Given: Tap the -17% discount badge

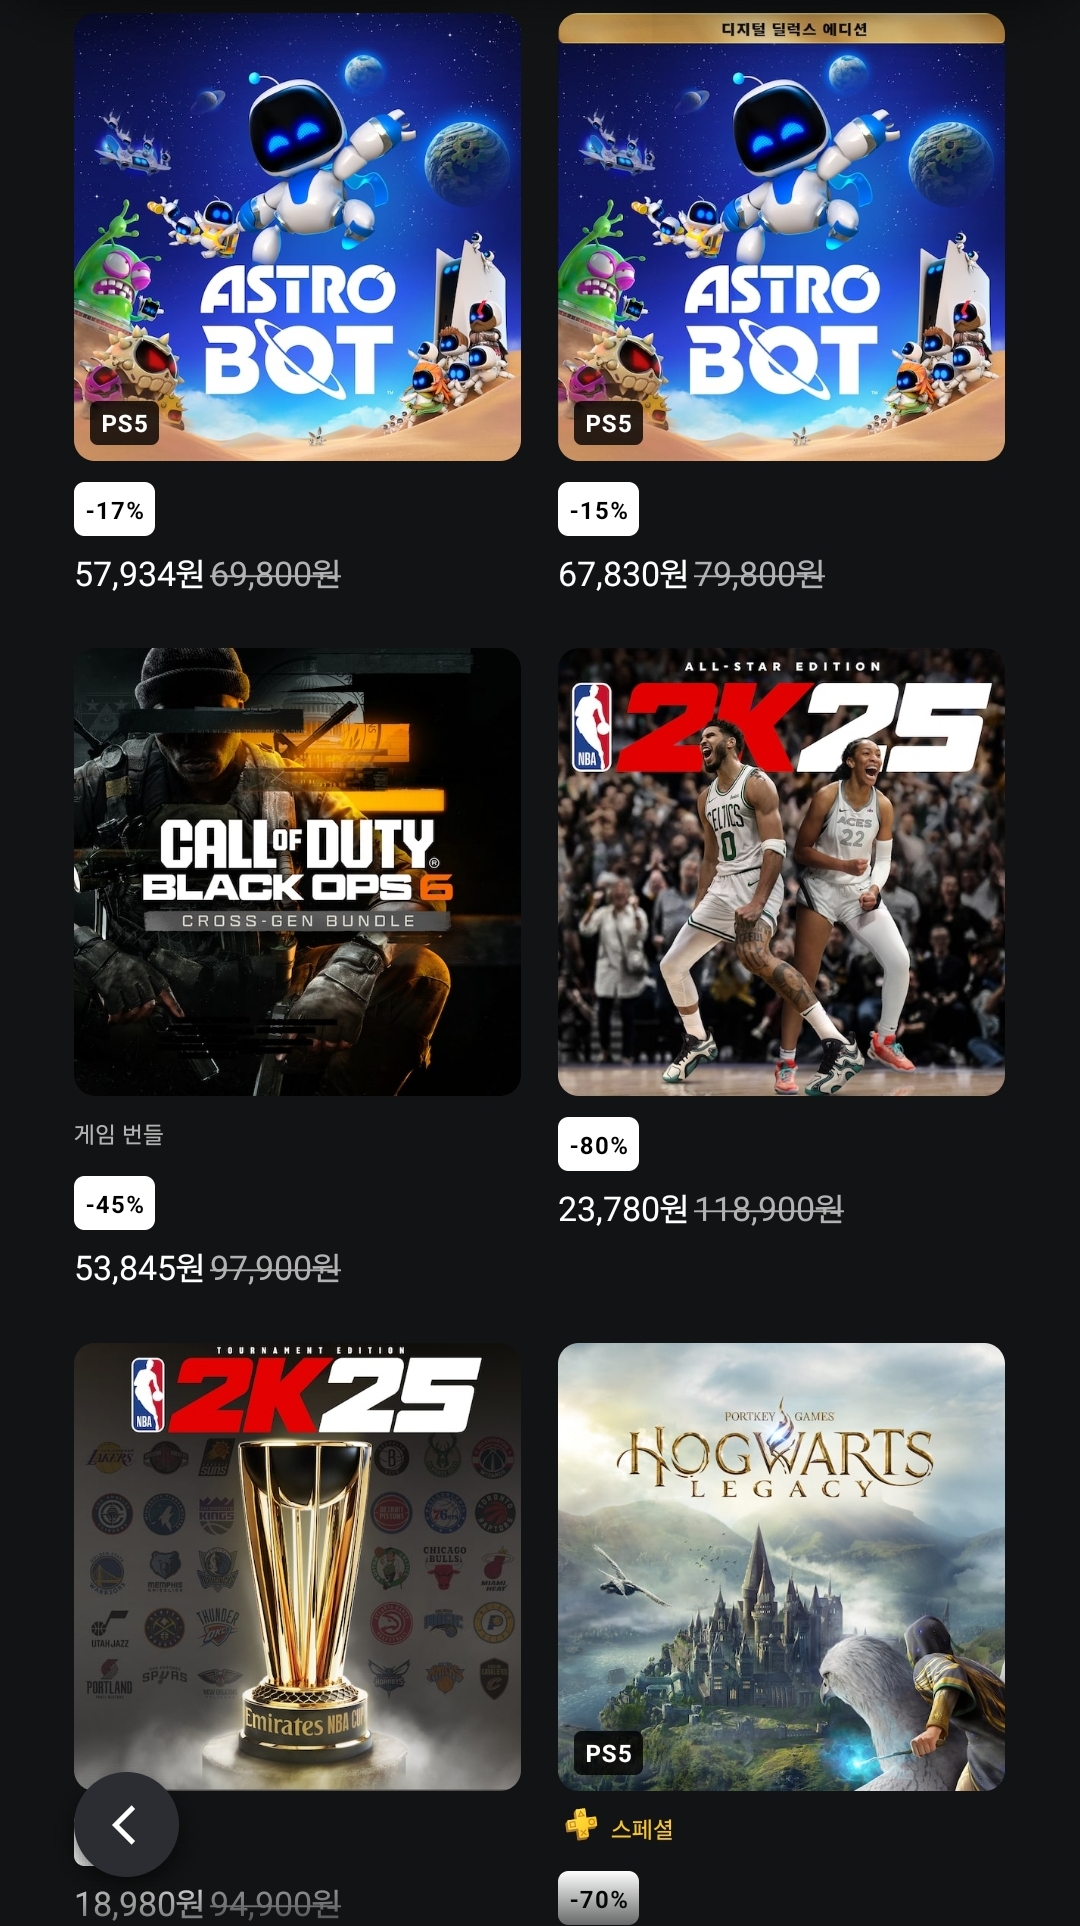Looking at the screenshot, I should (x=114, y=510).
